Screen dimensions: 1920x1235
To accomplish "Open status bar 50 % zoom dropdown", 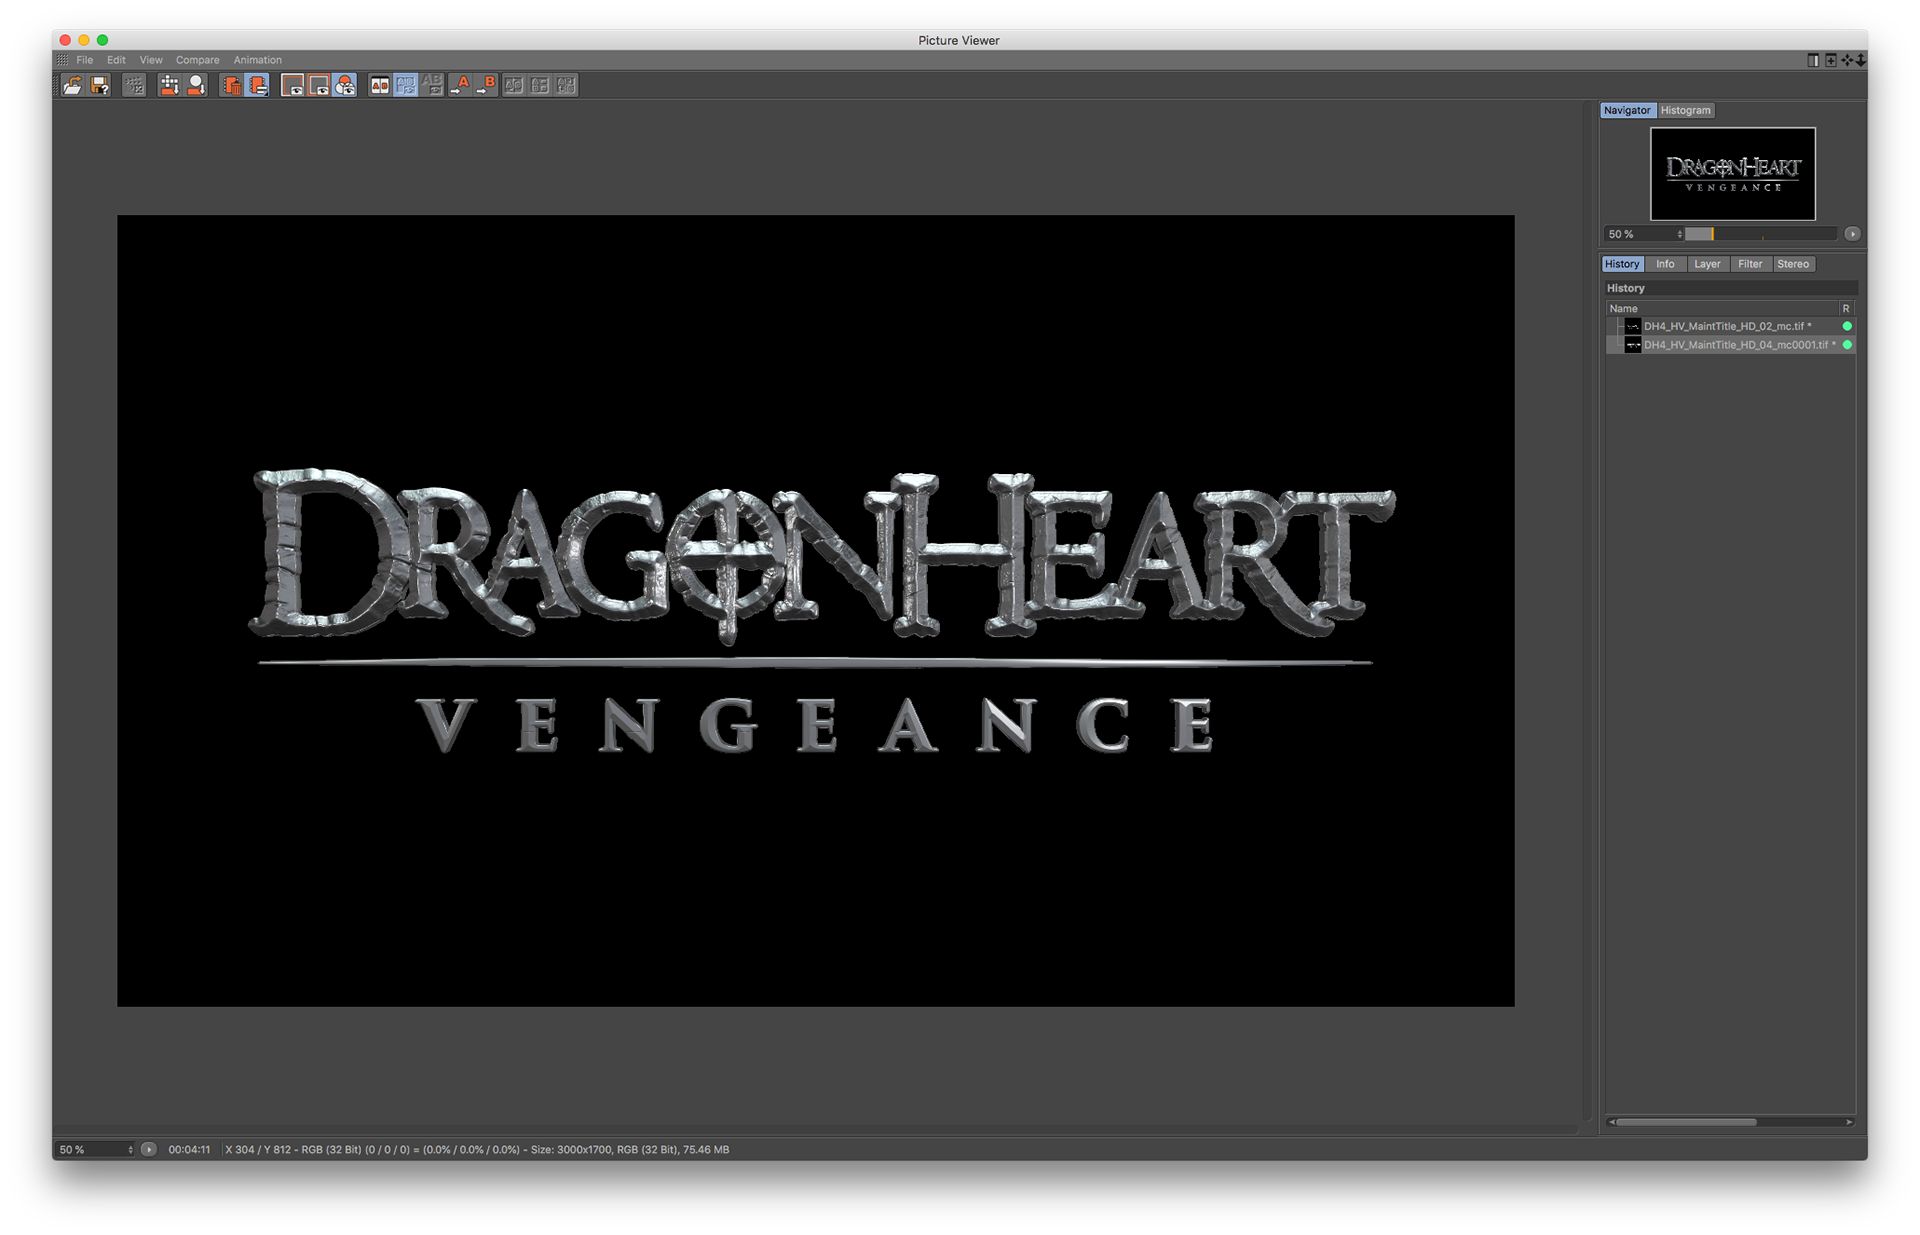I will (x=130, y=1150).
